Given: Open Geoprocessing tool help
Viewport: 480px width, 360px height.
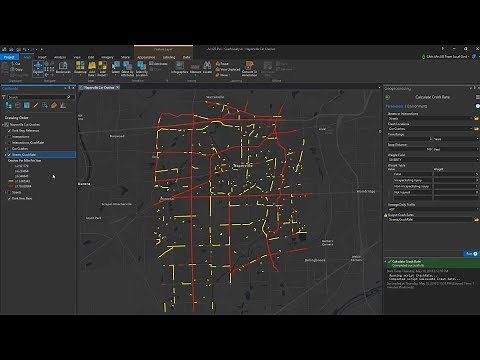Looking at the screenshot, I should [478, 106].
